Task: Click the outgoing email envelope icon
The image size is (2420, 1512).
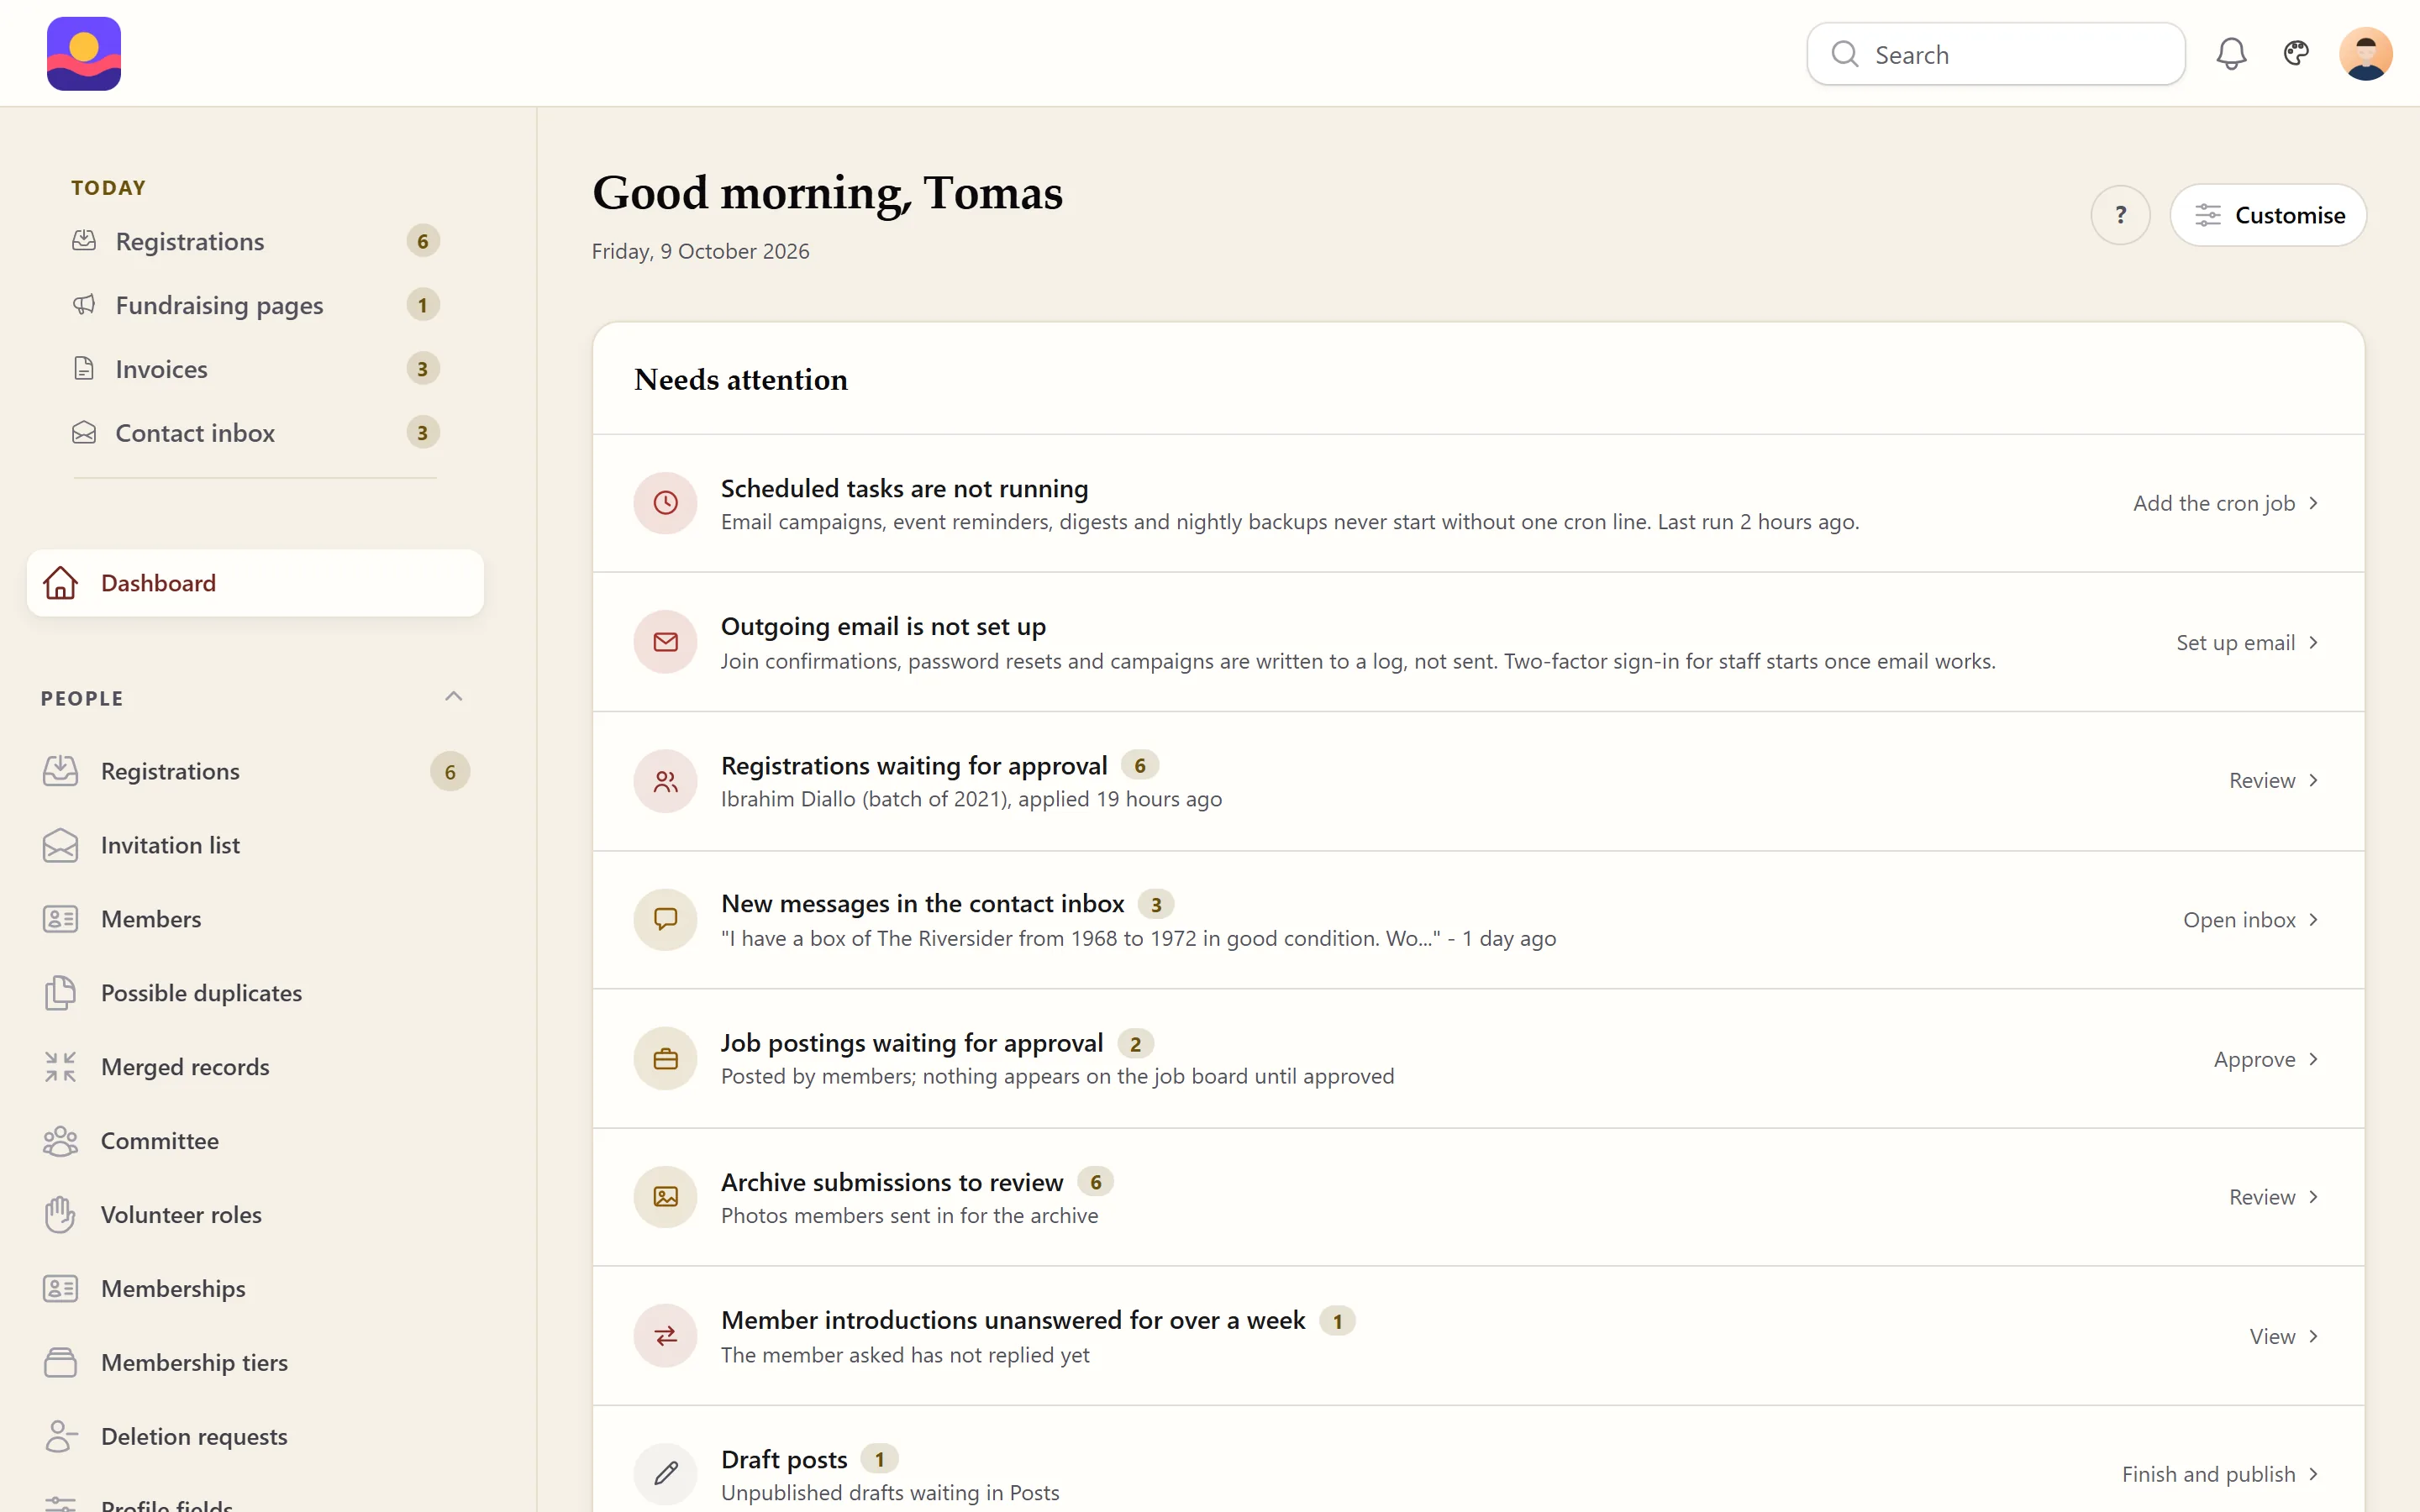Action: [665, 642]
